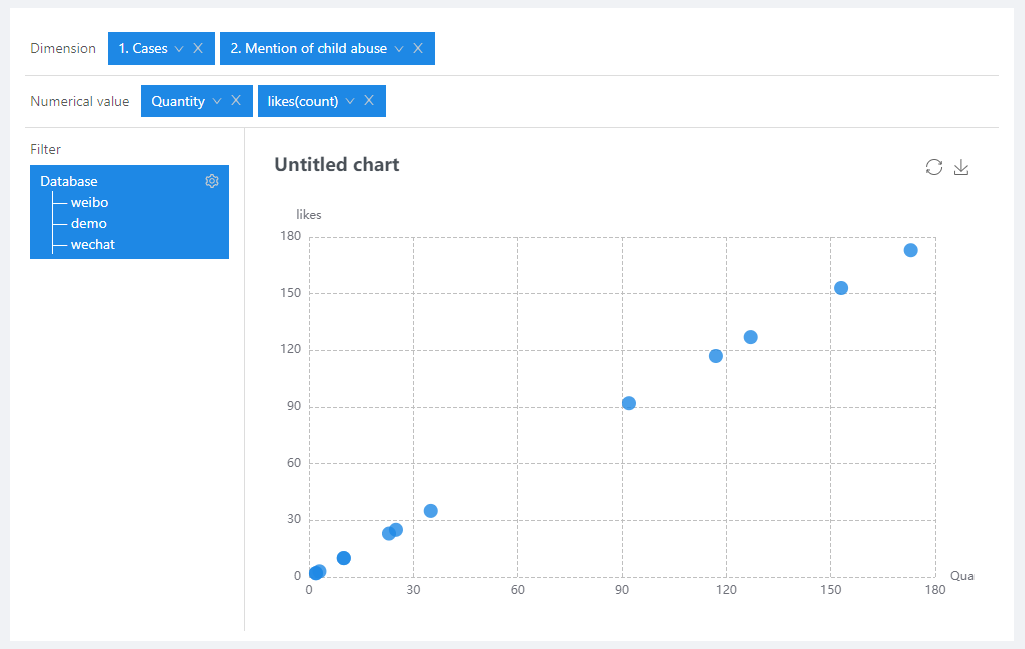Screen dimensions: 1025x649
Task: Remove the Quantity numerical value
Action: 236,100
